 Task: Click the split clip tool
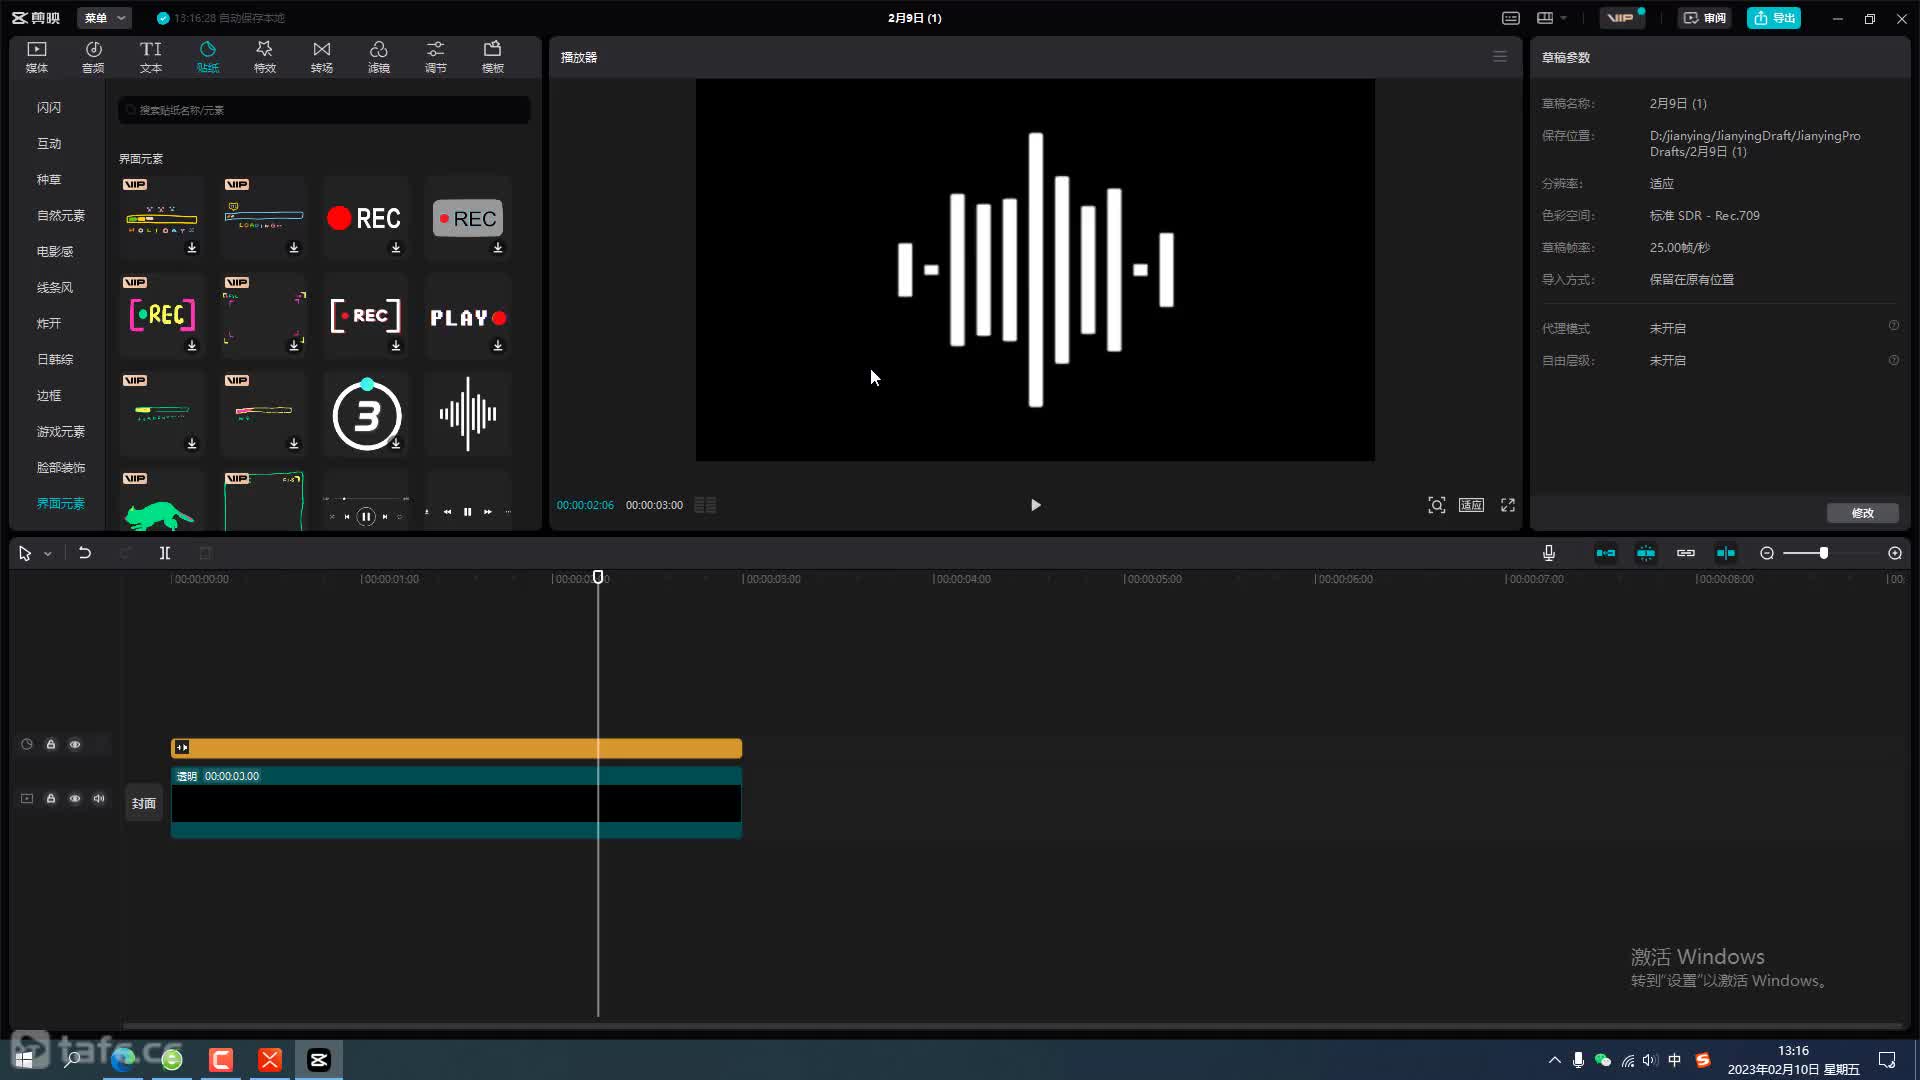[165, 553]
